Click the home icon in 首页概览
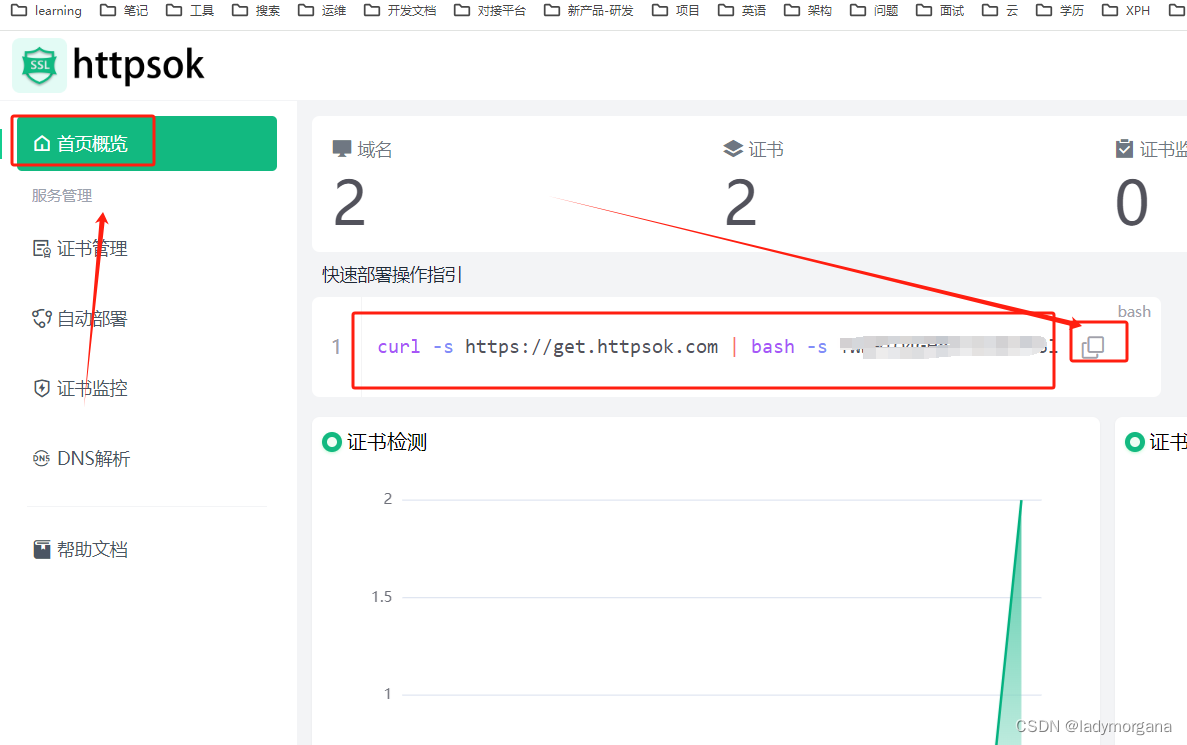This screenshot has width=1187, height=745. [42, 143]
